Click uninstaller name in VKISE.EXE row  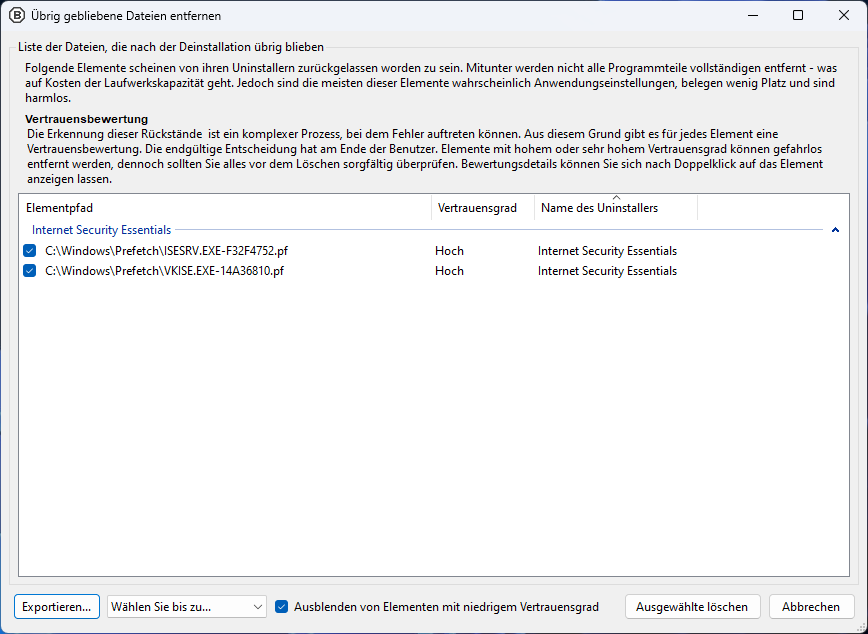(607, 271)
